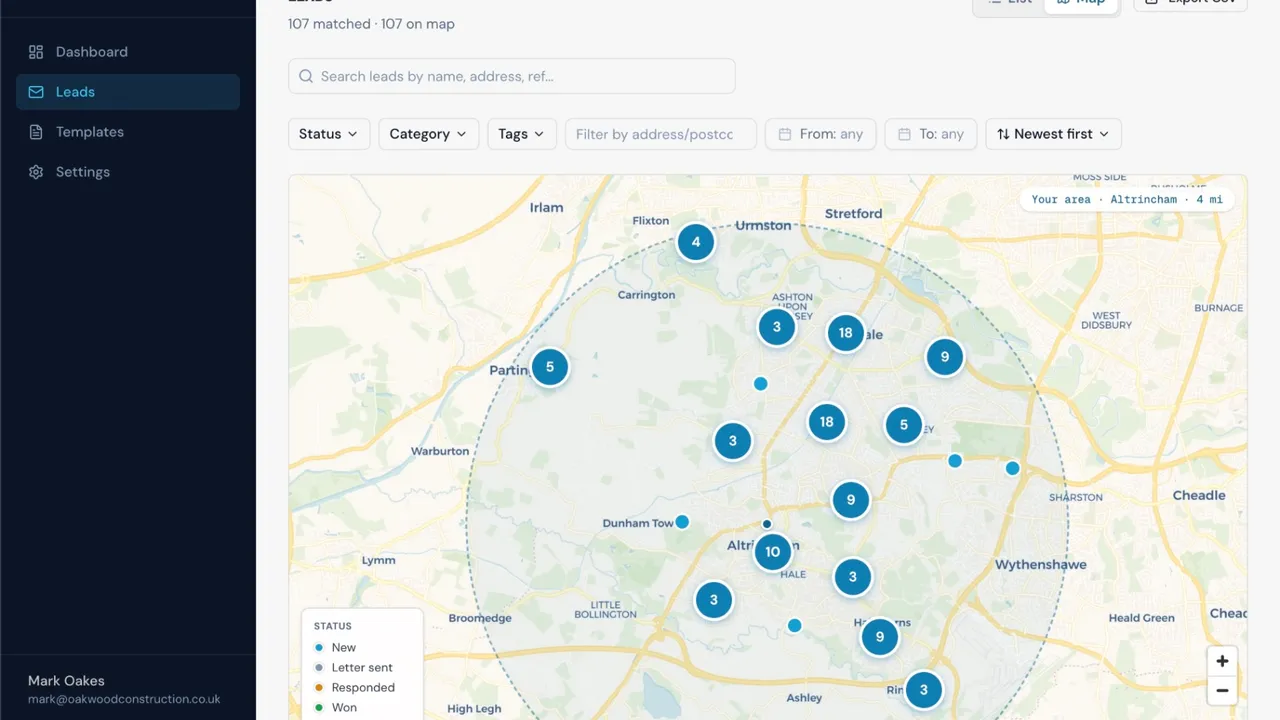
Task: Open the To: any date picker
Action: [931, 134]
